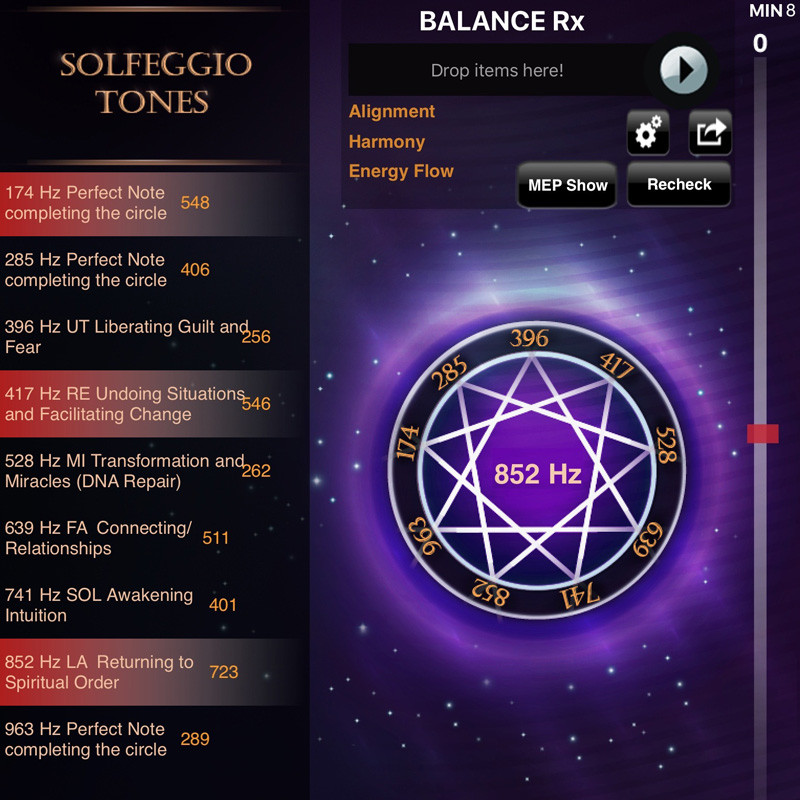Select 639 Hz FA Connecting/Relationships item

pyautogui.click(x=153, y=538)
